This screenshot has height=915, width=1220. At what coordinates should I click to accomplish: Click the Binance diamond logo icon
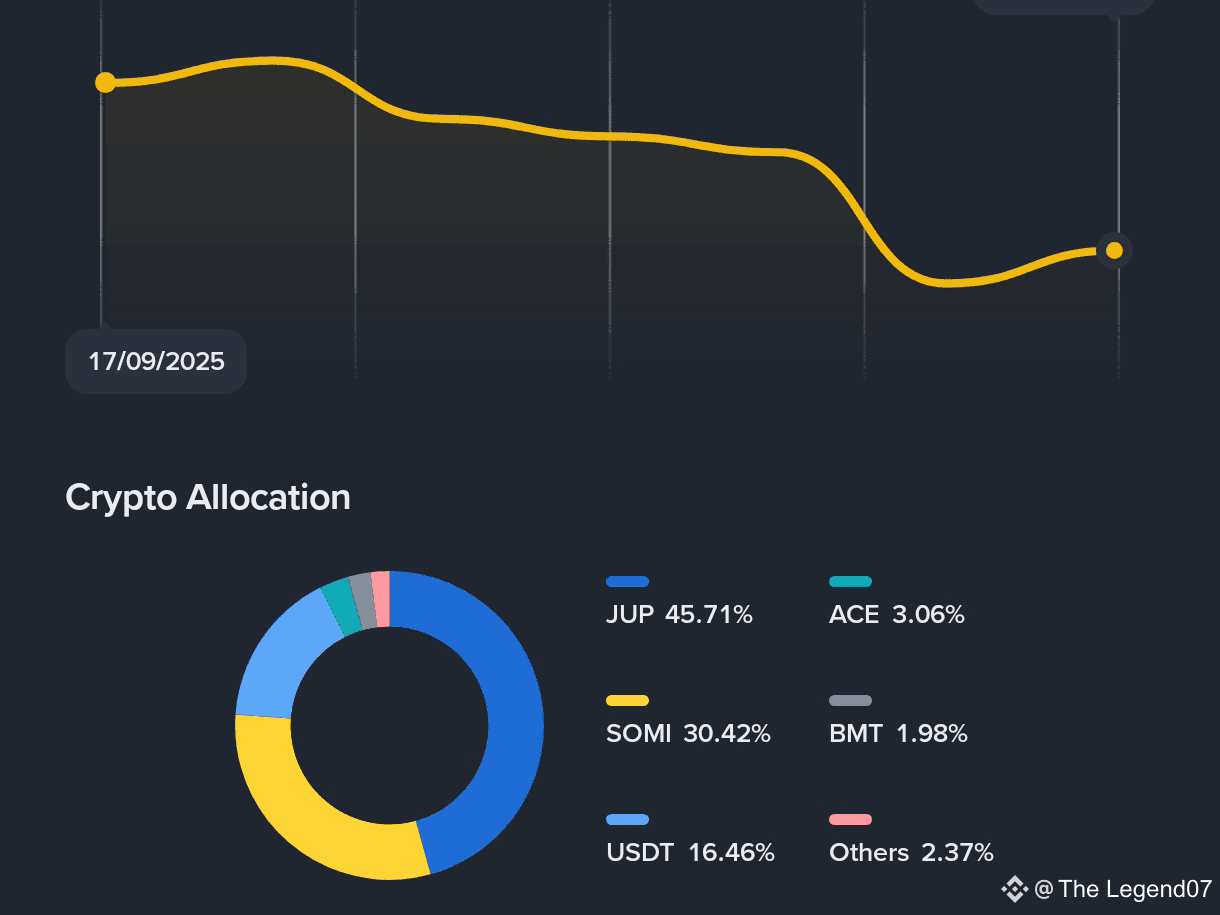[x=1015, y=886]
